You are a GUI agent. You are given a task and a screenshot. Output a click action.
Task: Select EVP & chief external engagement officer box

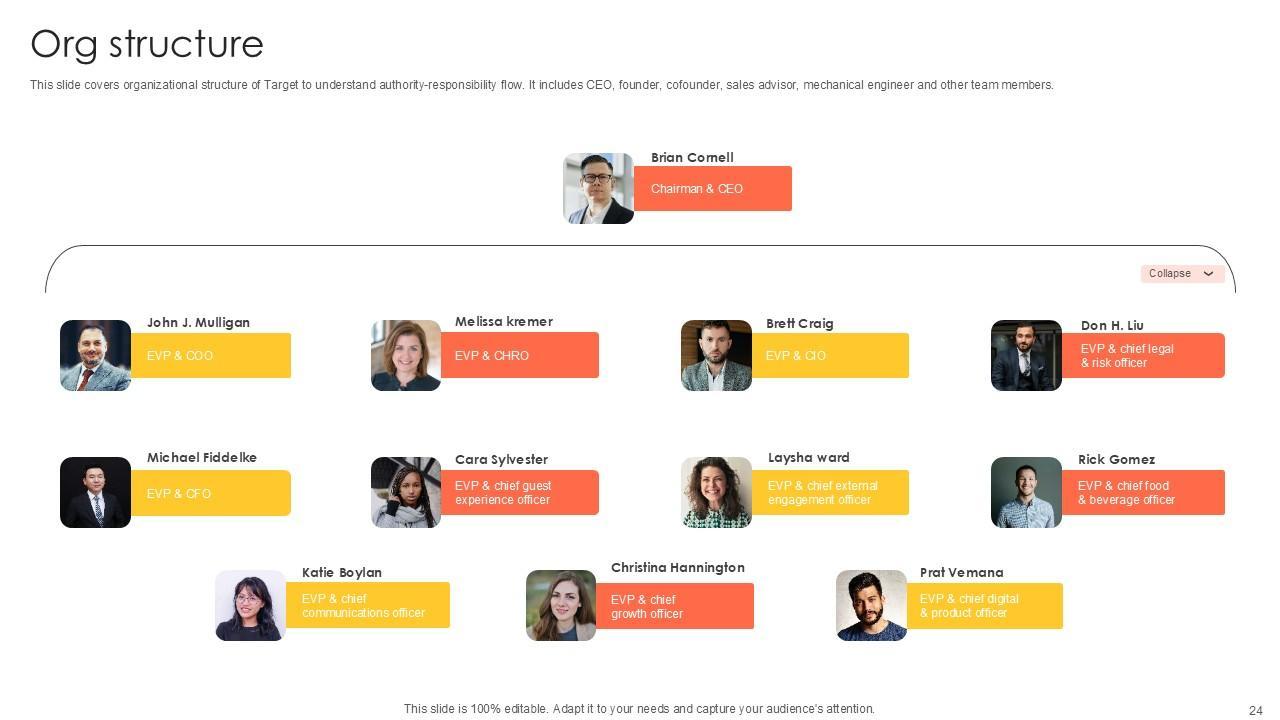[829, 493]
